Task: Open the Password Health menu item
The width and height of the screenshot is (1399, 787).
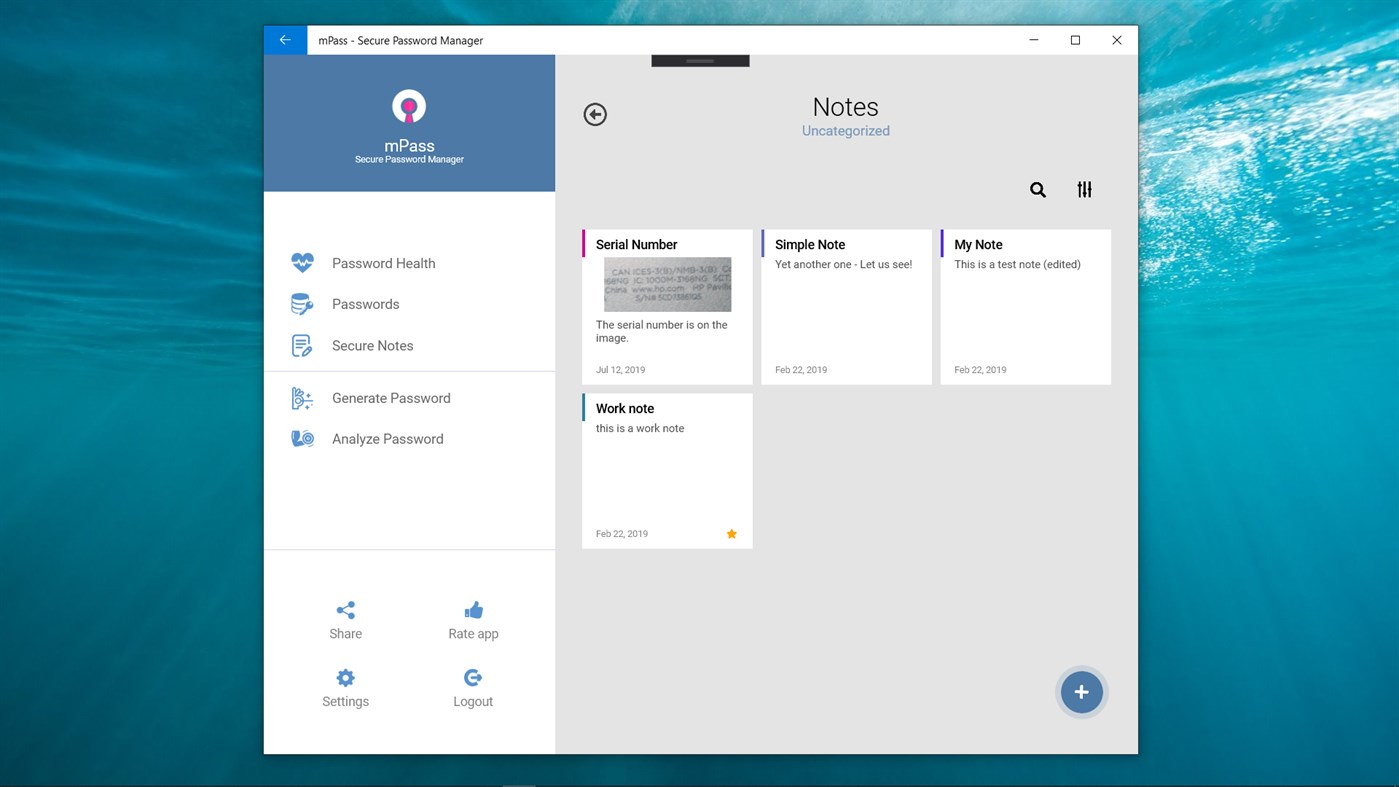Action: [409, 263]
